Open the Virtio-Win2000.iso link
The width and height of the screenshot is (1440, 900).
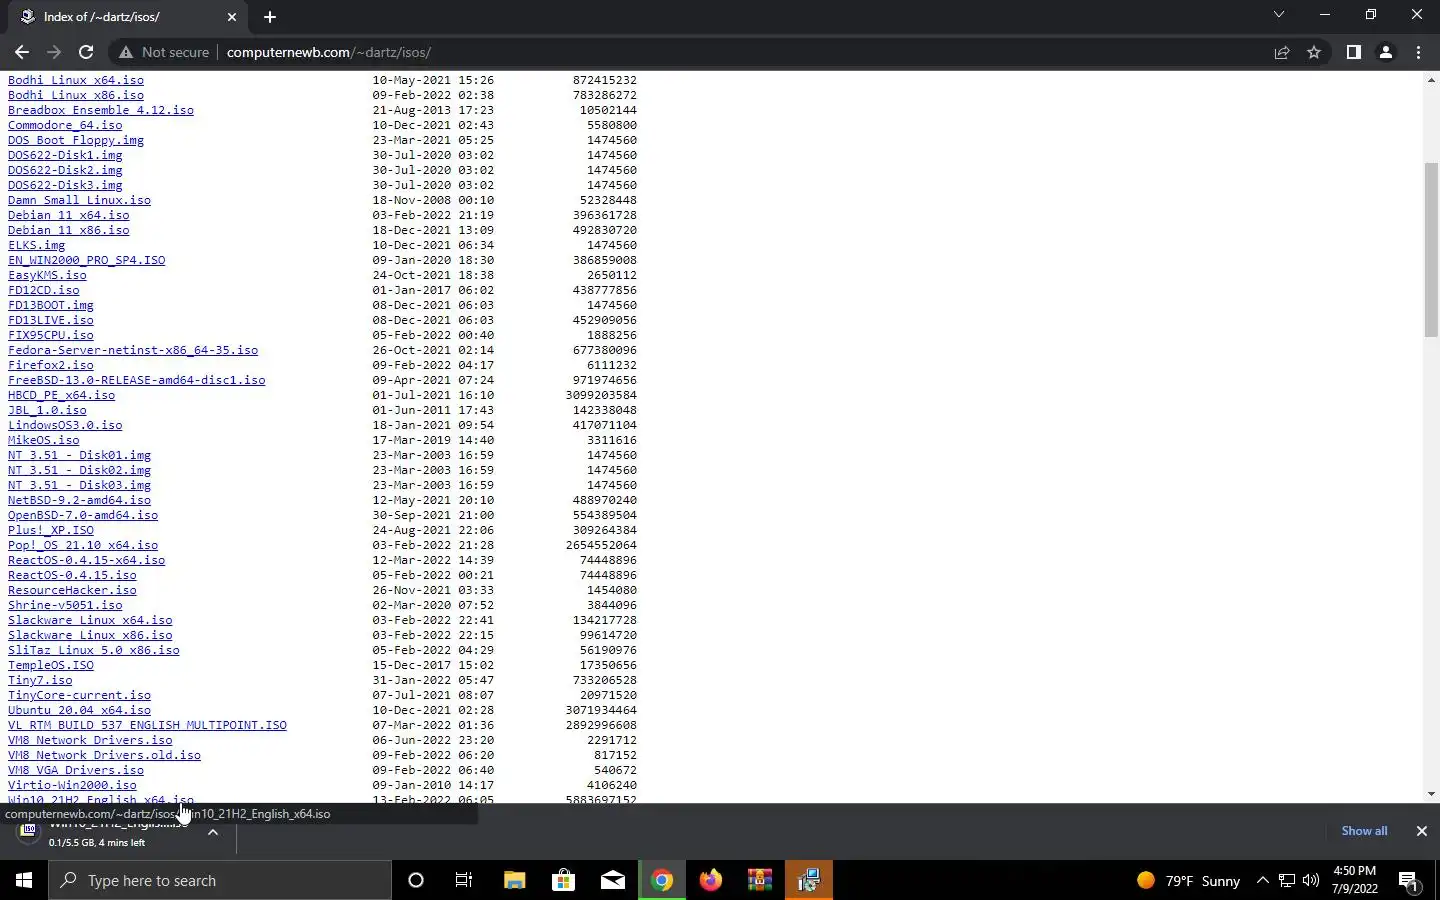(x=72, y=785)
